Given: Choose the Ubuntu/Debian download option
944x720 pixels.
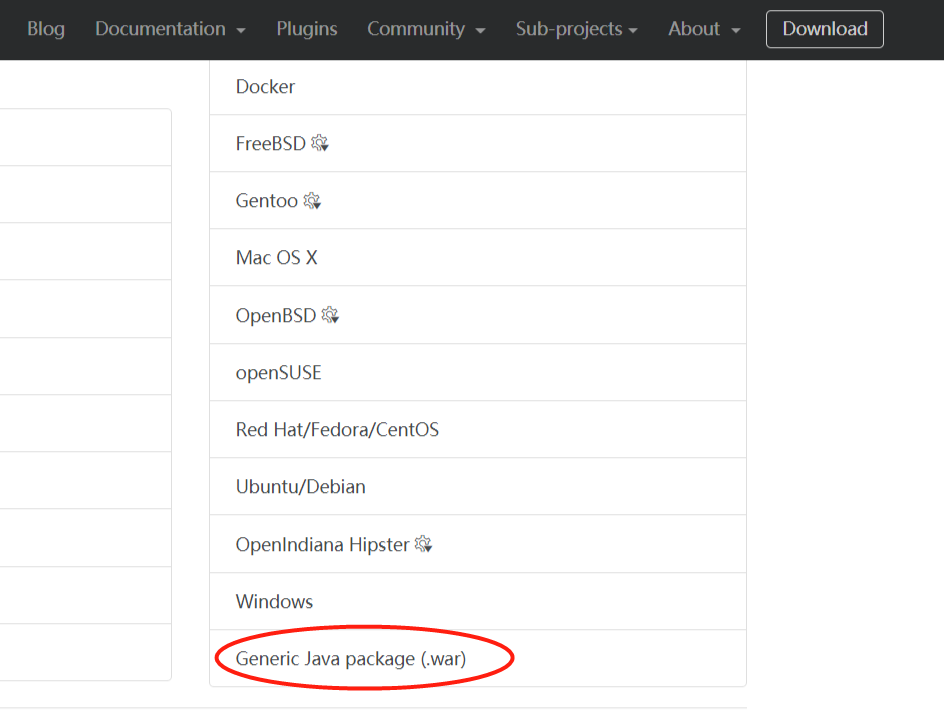Looking at the screenshot, I should click(300, 487).
